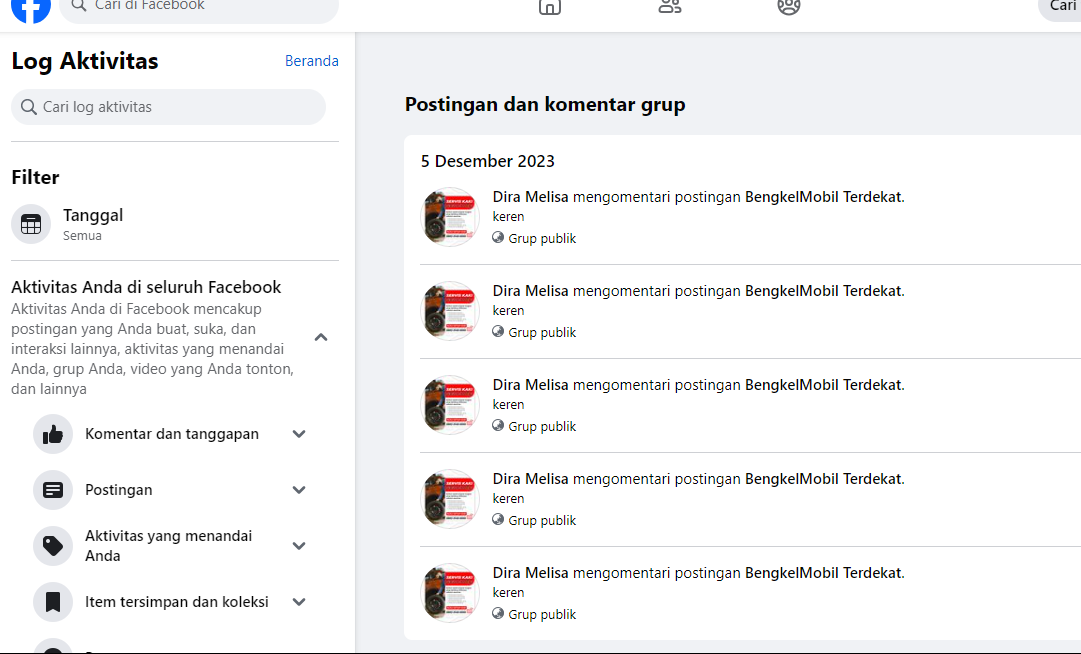Click the second activity's post thumbnail

(450, 311)
